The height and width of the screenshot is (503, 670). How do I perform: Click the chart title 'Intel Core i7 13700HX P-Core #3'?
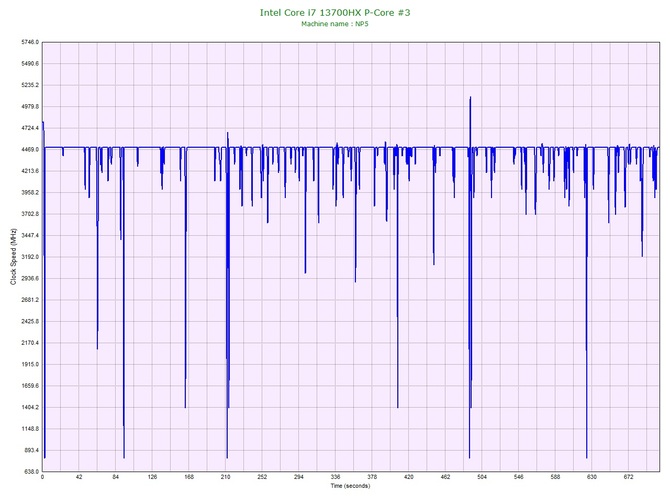[335, 12]
